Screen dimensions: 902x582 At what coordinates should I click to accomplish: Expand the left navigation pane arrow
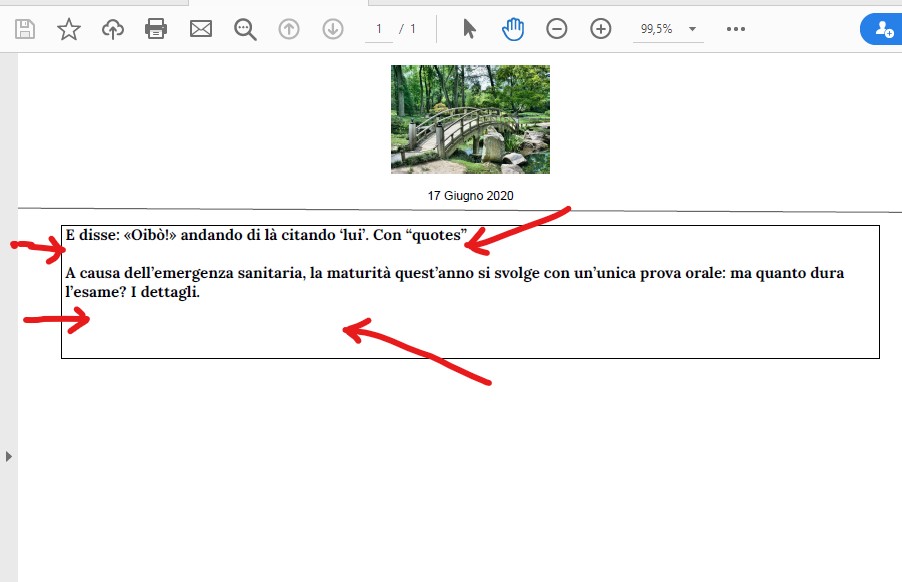click(9, 457)
